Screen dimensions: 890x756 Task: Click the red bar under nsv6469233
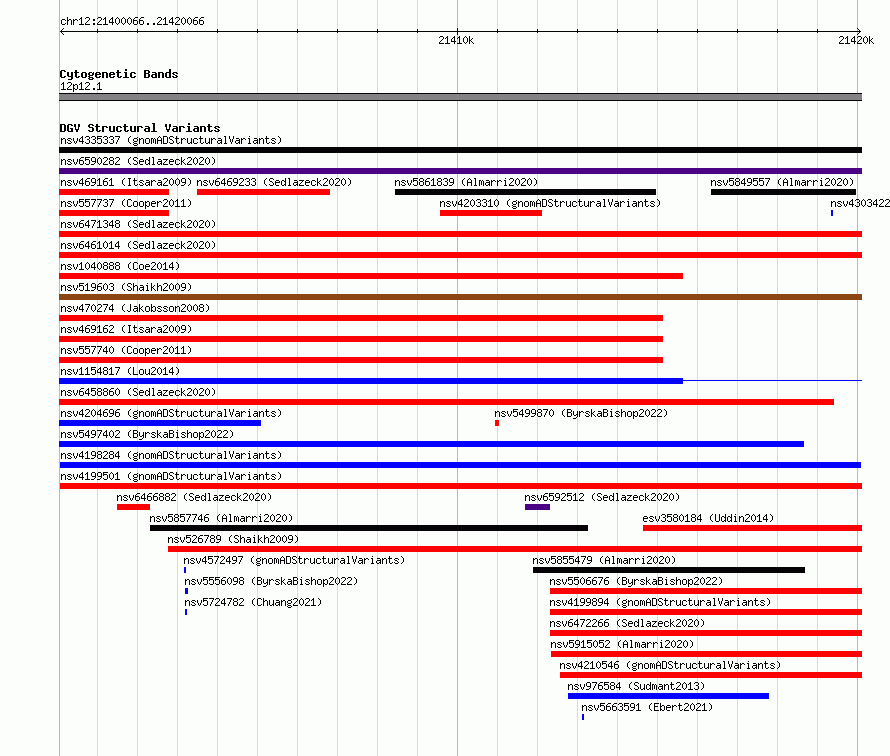coord(263,192)
